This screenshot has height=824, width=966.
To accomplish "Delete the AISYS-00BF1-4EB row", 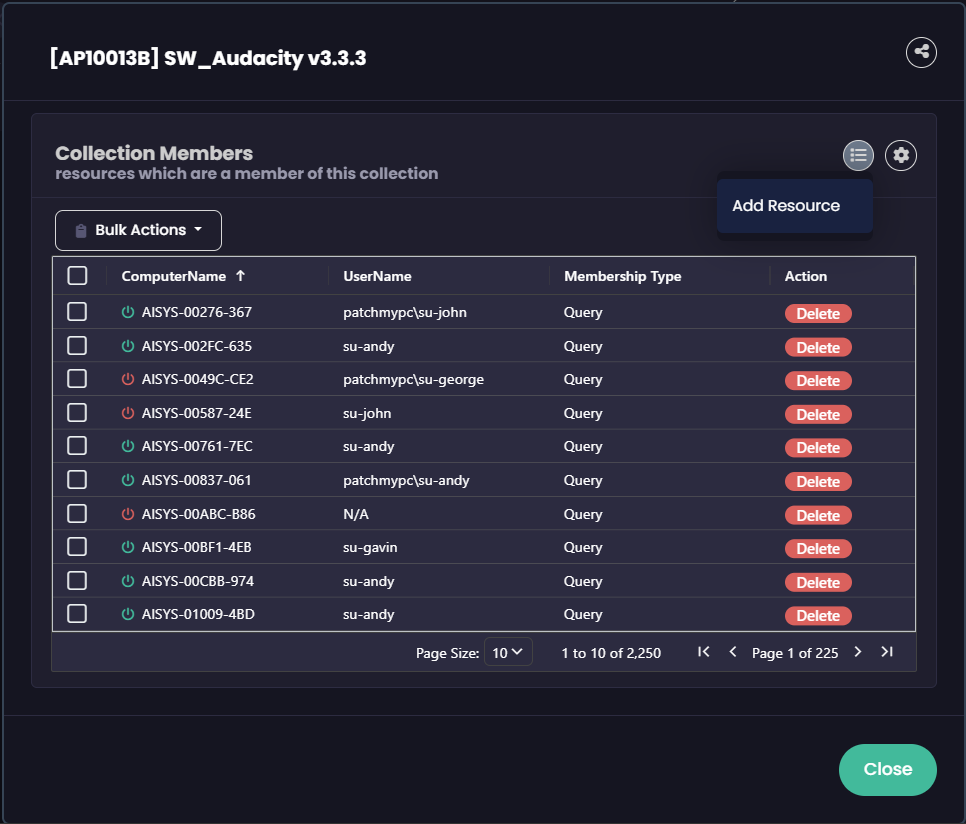I will [818, 549].
